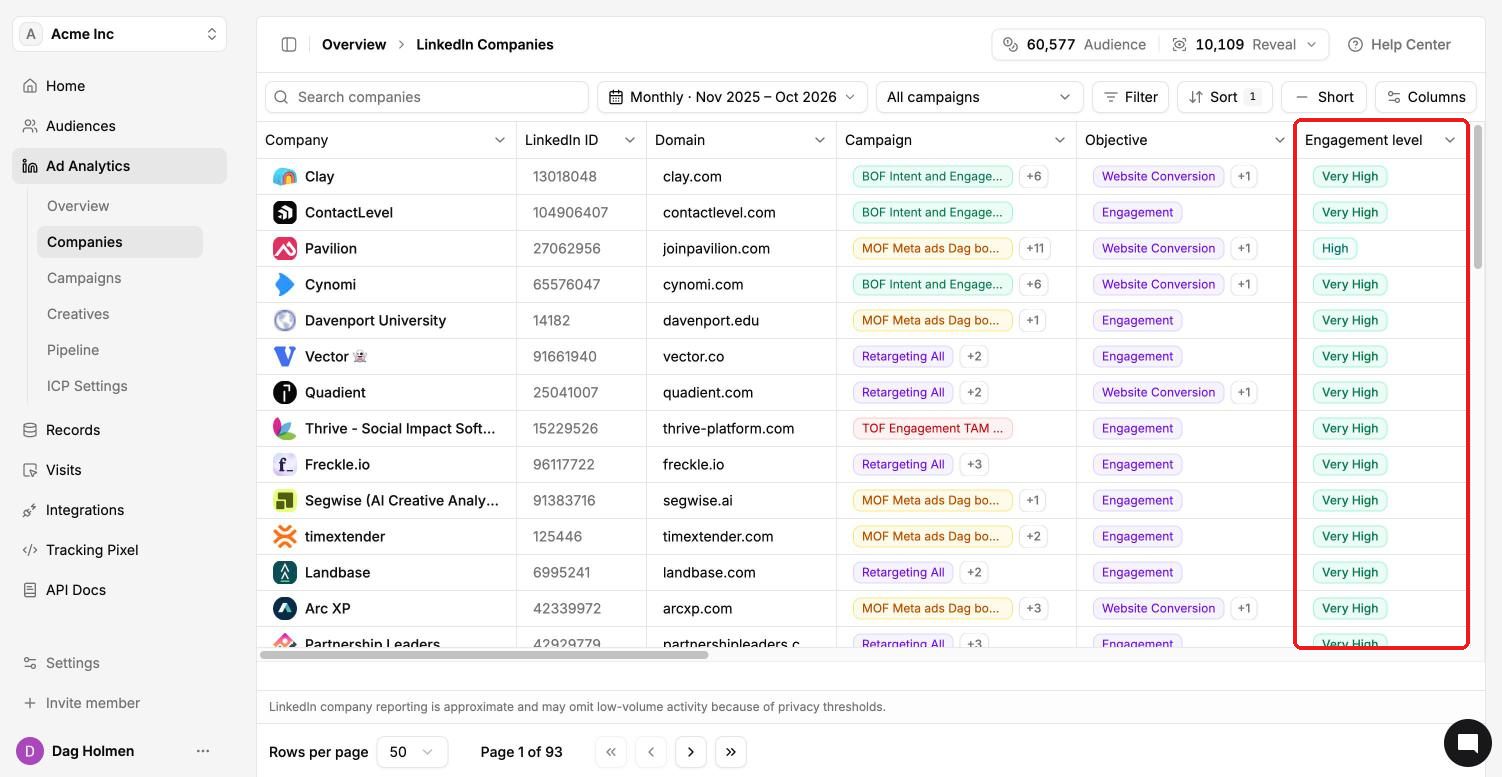Open the Help Center link
Image resolution: width=1502 pixels, height=777 pixels.
click(1399, 44)
